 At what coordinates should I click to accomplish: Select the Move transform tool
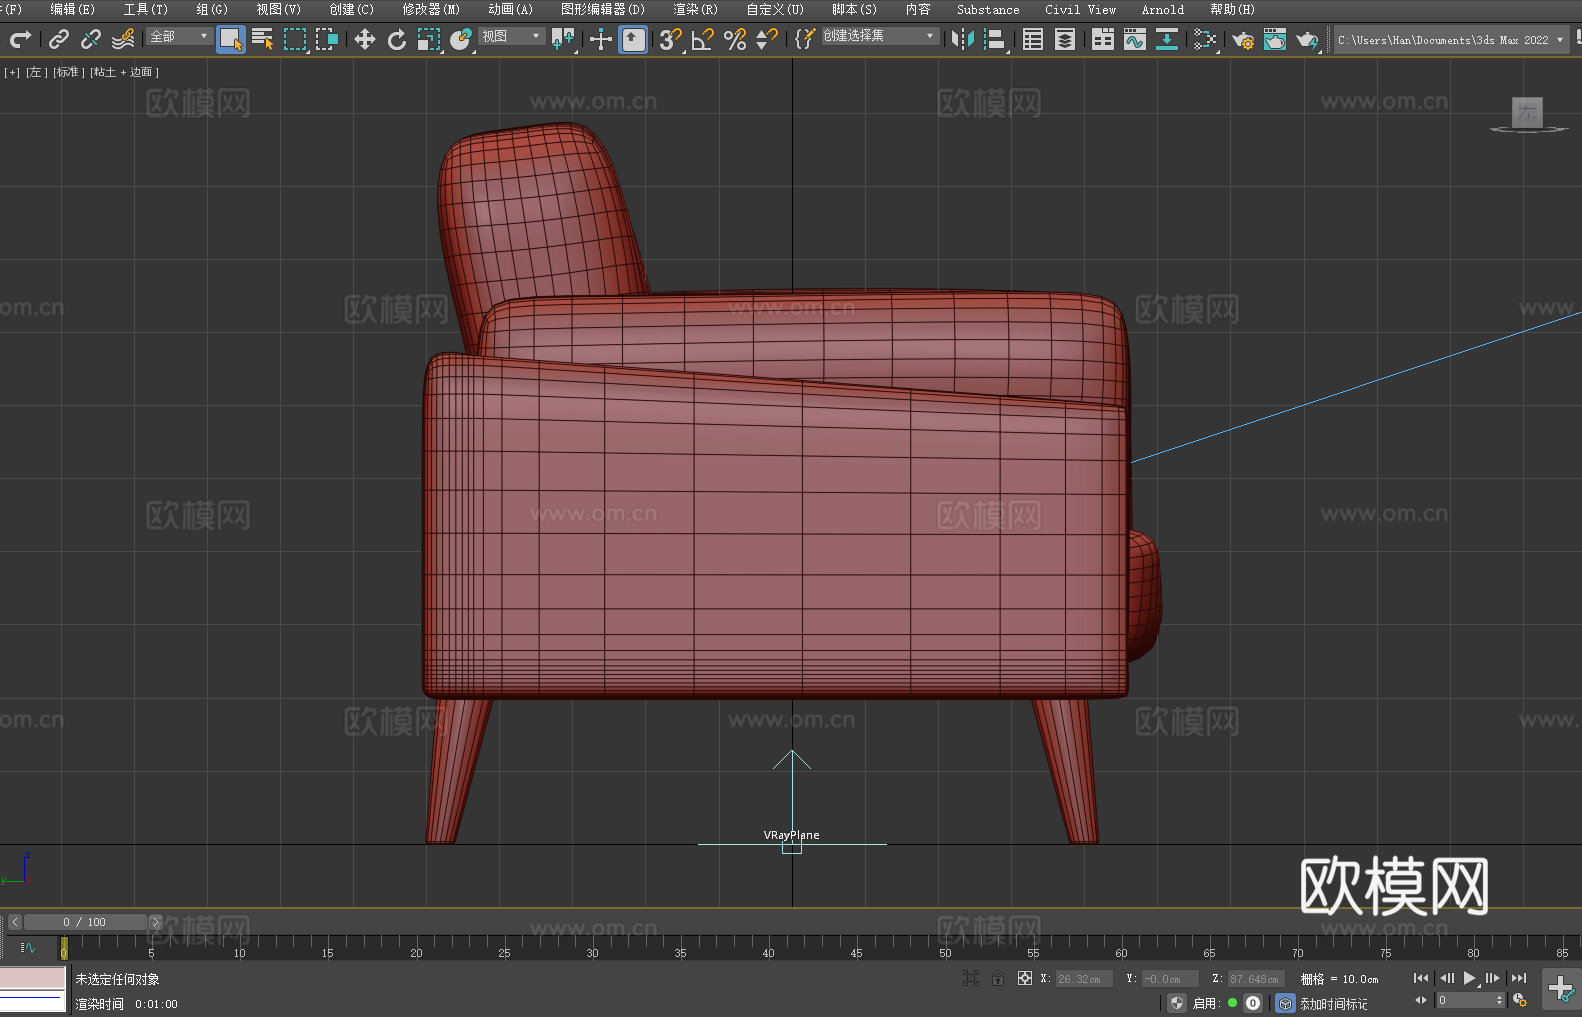coord(365,39)
